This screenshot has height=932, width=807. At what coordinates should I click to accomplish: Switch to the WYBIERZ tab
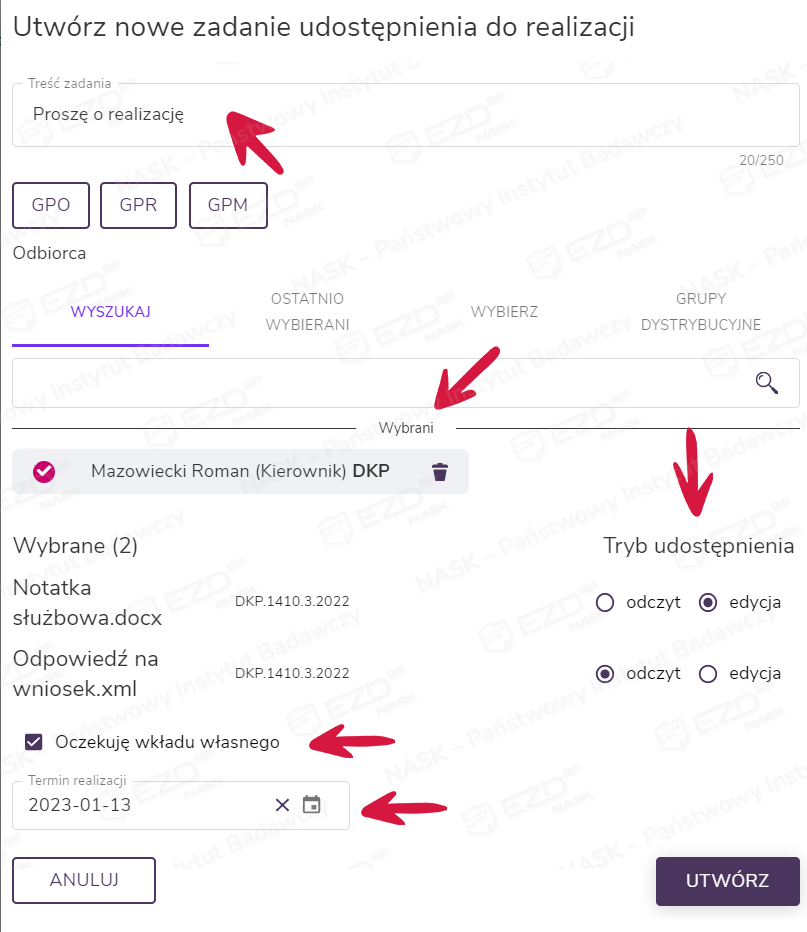(x=504, y=312)
